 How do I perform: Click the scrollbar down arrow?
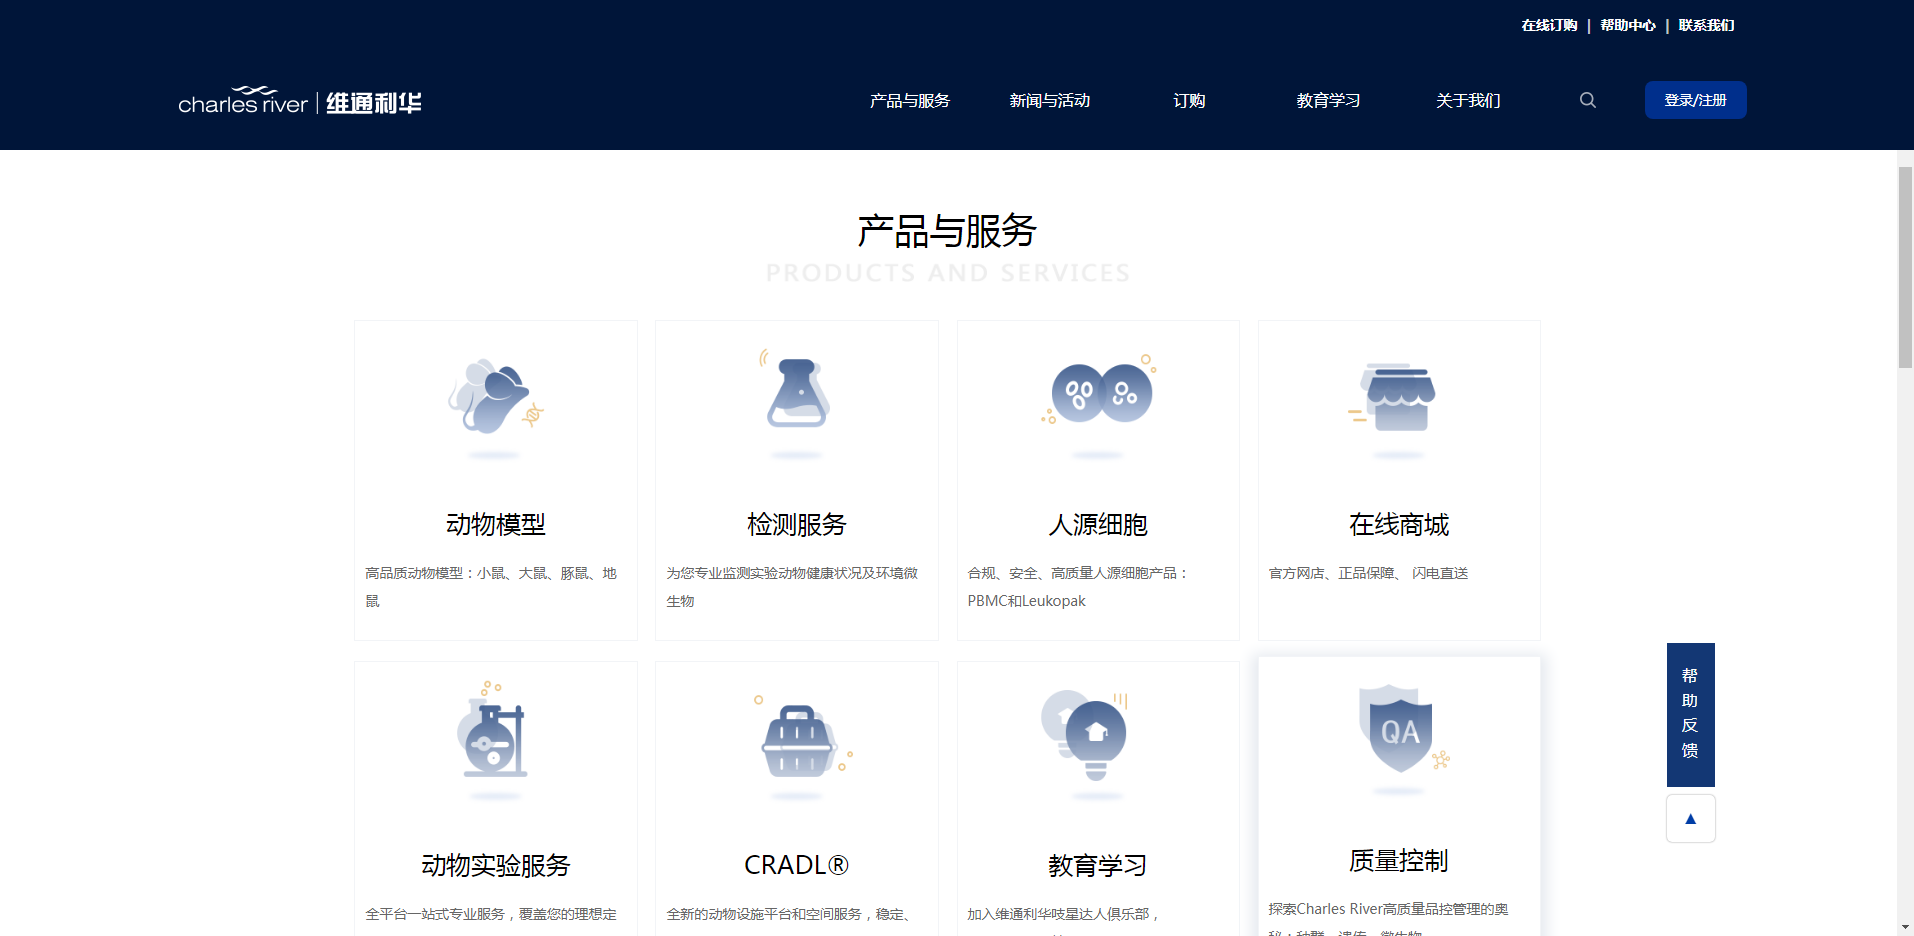[x=1905, y=927]
